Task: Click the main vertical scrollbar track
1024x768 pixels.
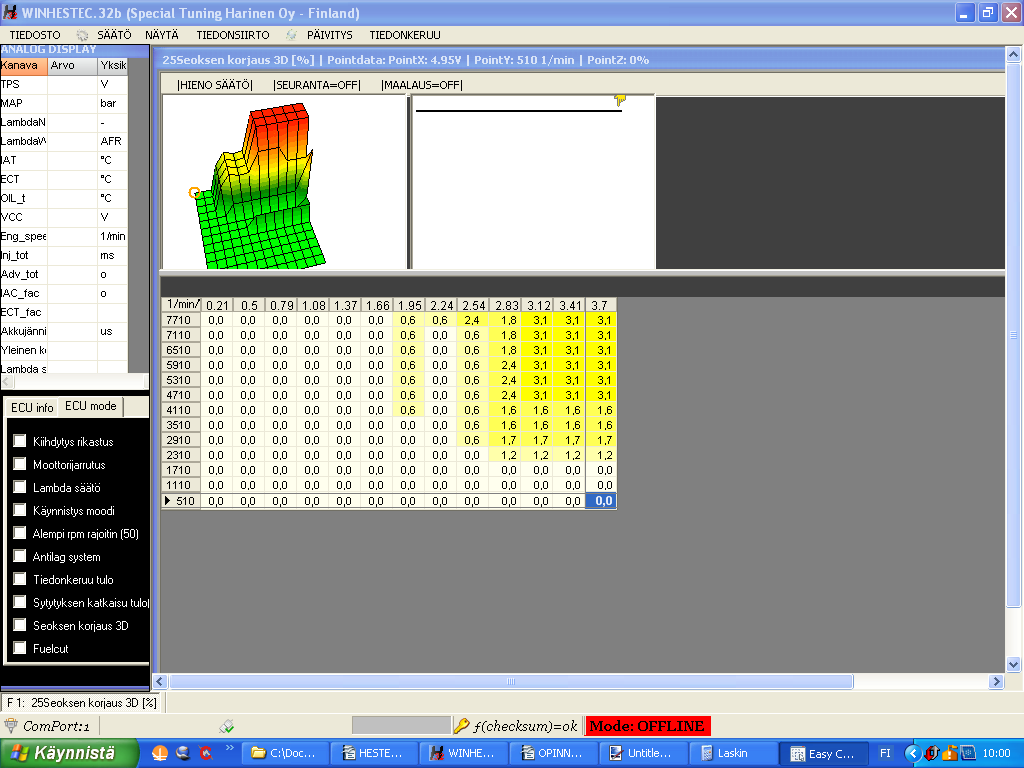Action: tap(1014, 359)
